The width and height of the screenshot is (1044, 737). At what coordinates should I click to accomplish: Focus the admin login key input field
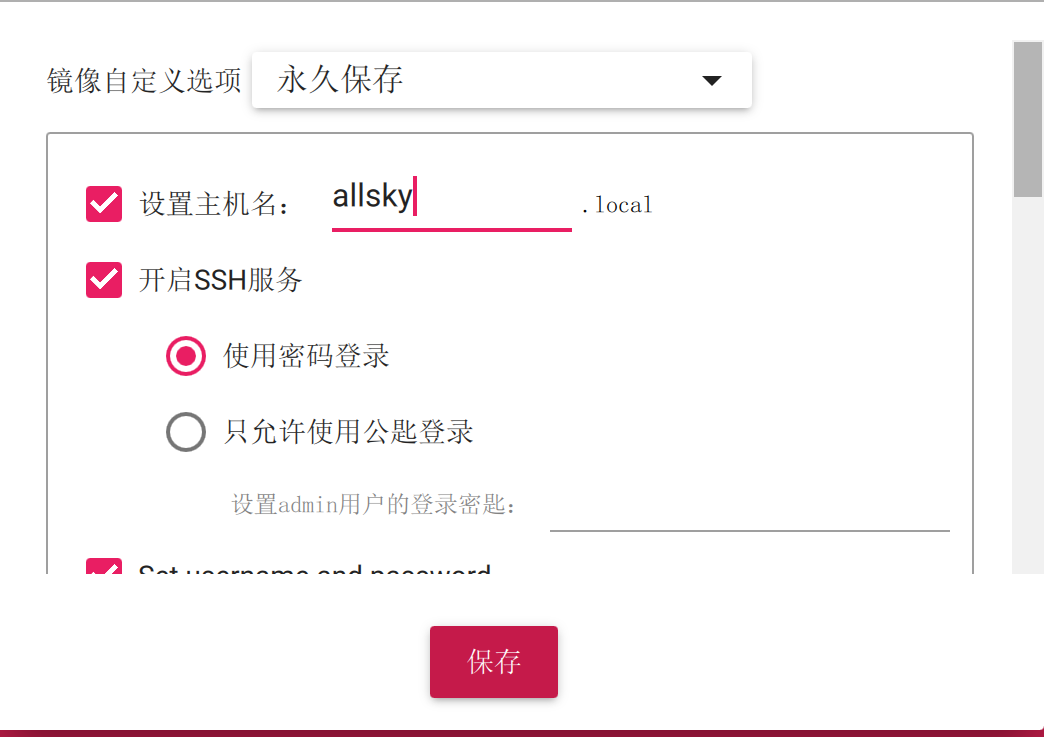tap(749, 510)
